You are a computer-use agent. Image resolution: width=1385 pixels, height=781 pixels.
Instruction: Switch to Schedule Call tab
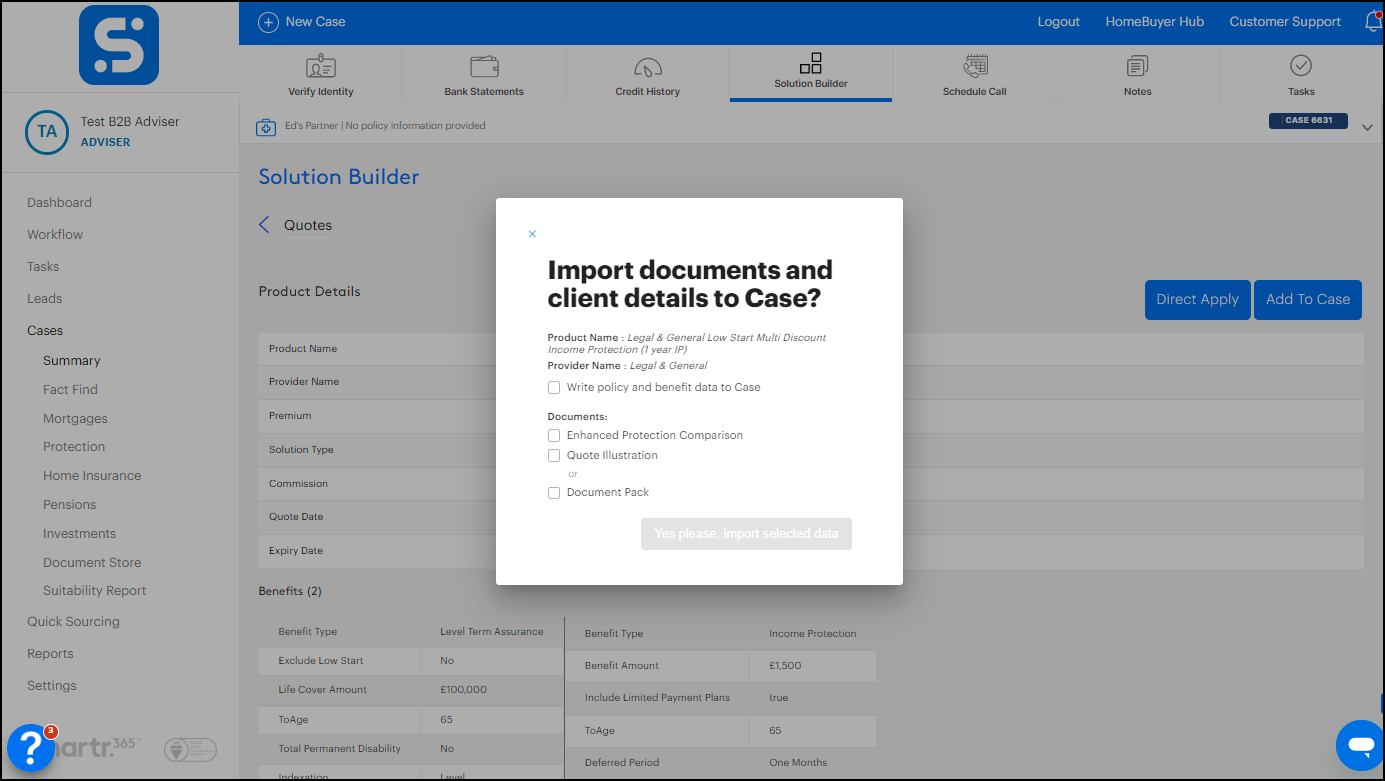tap(974, 73)
